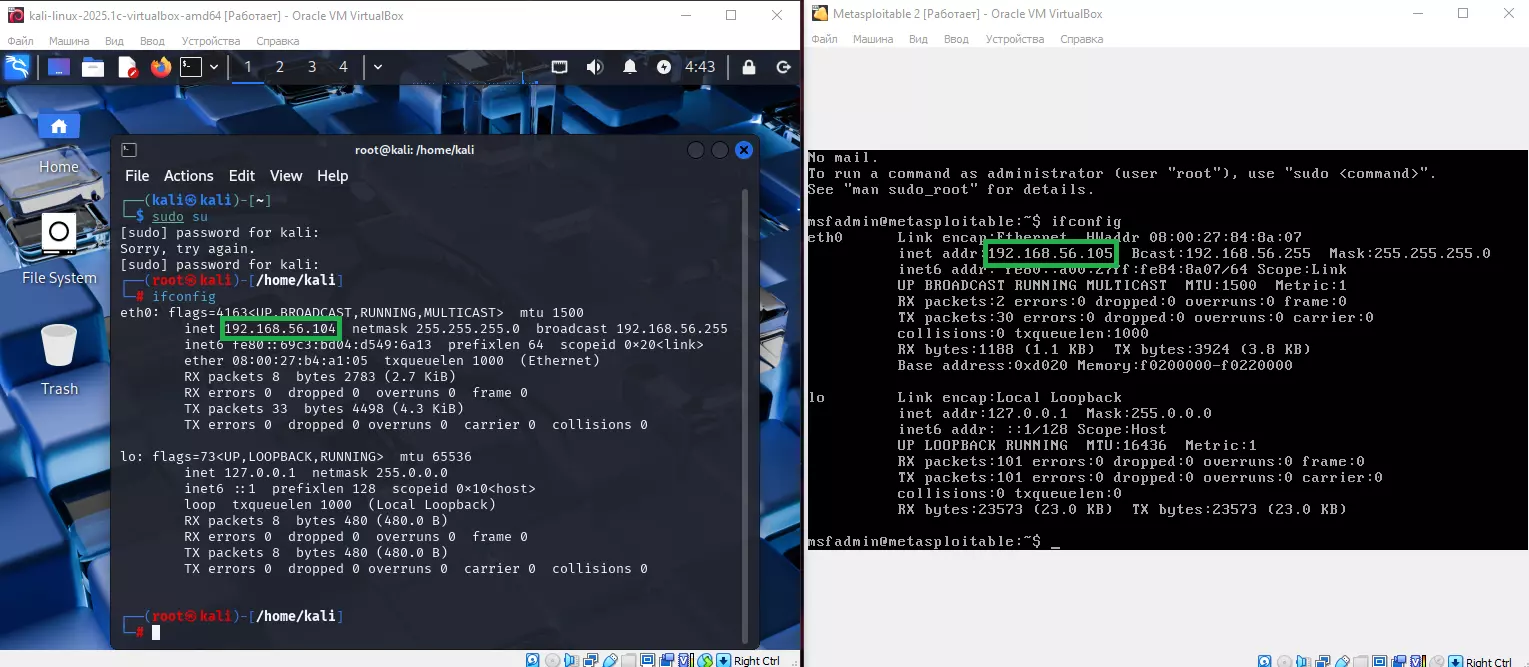Image resolution: width=1529 pixels, height=667 pixels.
Task: Click "Link encap:Local Loopback" text
Action: pyautogui.click(x=1010, y=398)
